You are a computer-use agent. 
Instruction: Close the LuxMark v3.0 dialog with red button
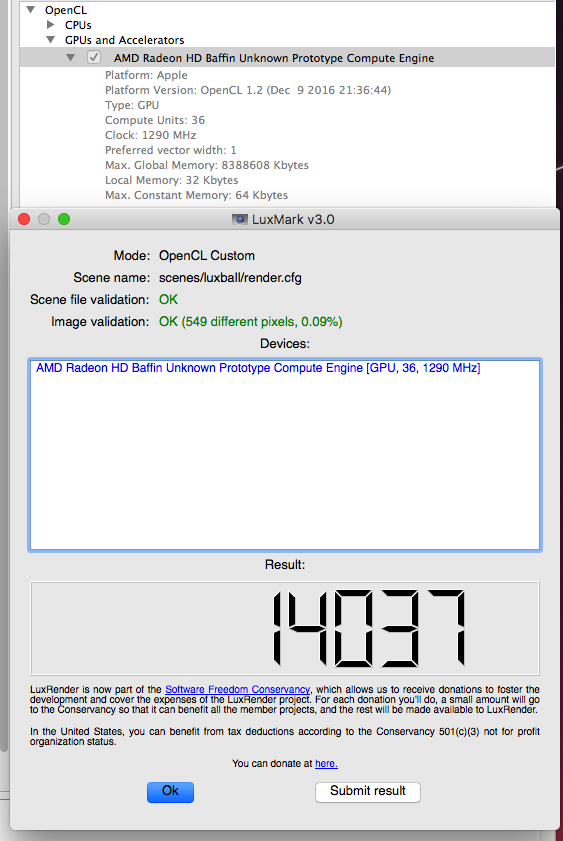(x=24, y=219)
